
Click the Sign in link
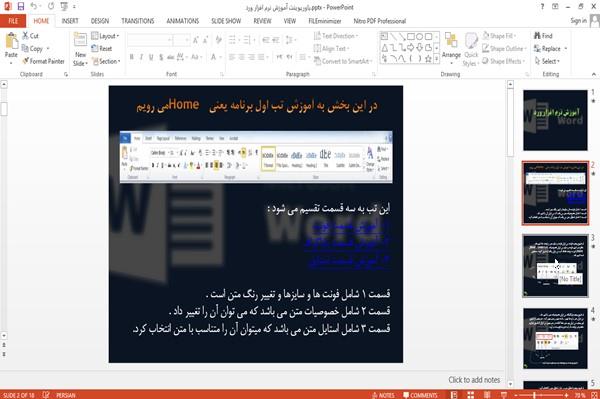pyautogui.click(x=578, y=21)
